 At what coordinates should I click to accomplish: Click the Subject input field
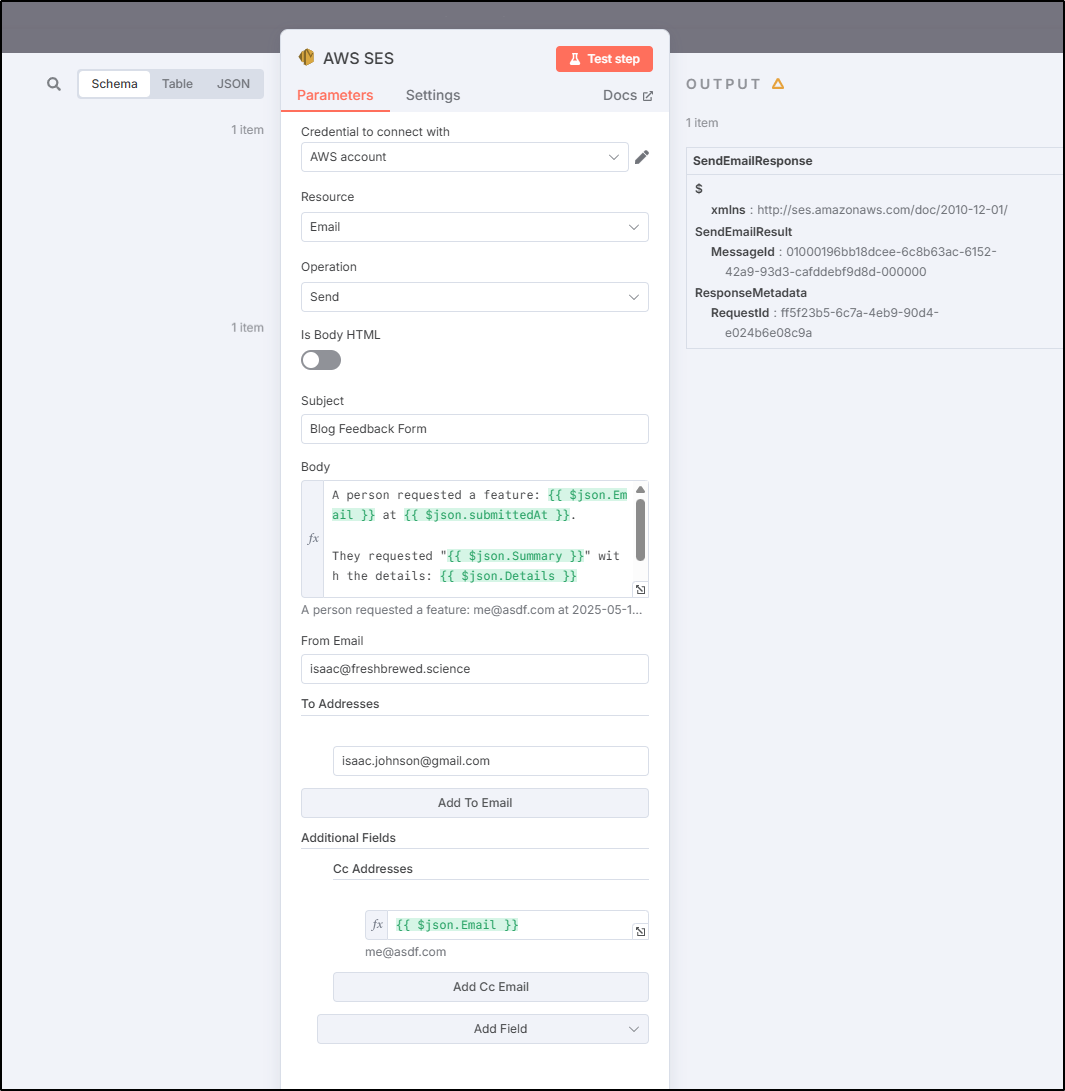pos(474,429)
